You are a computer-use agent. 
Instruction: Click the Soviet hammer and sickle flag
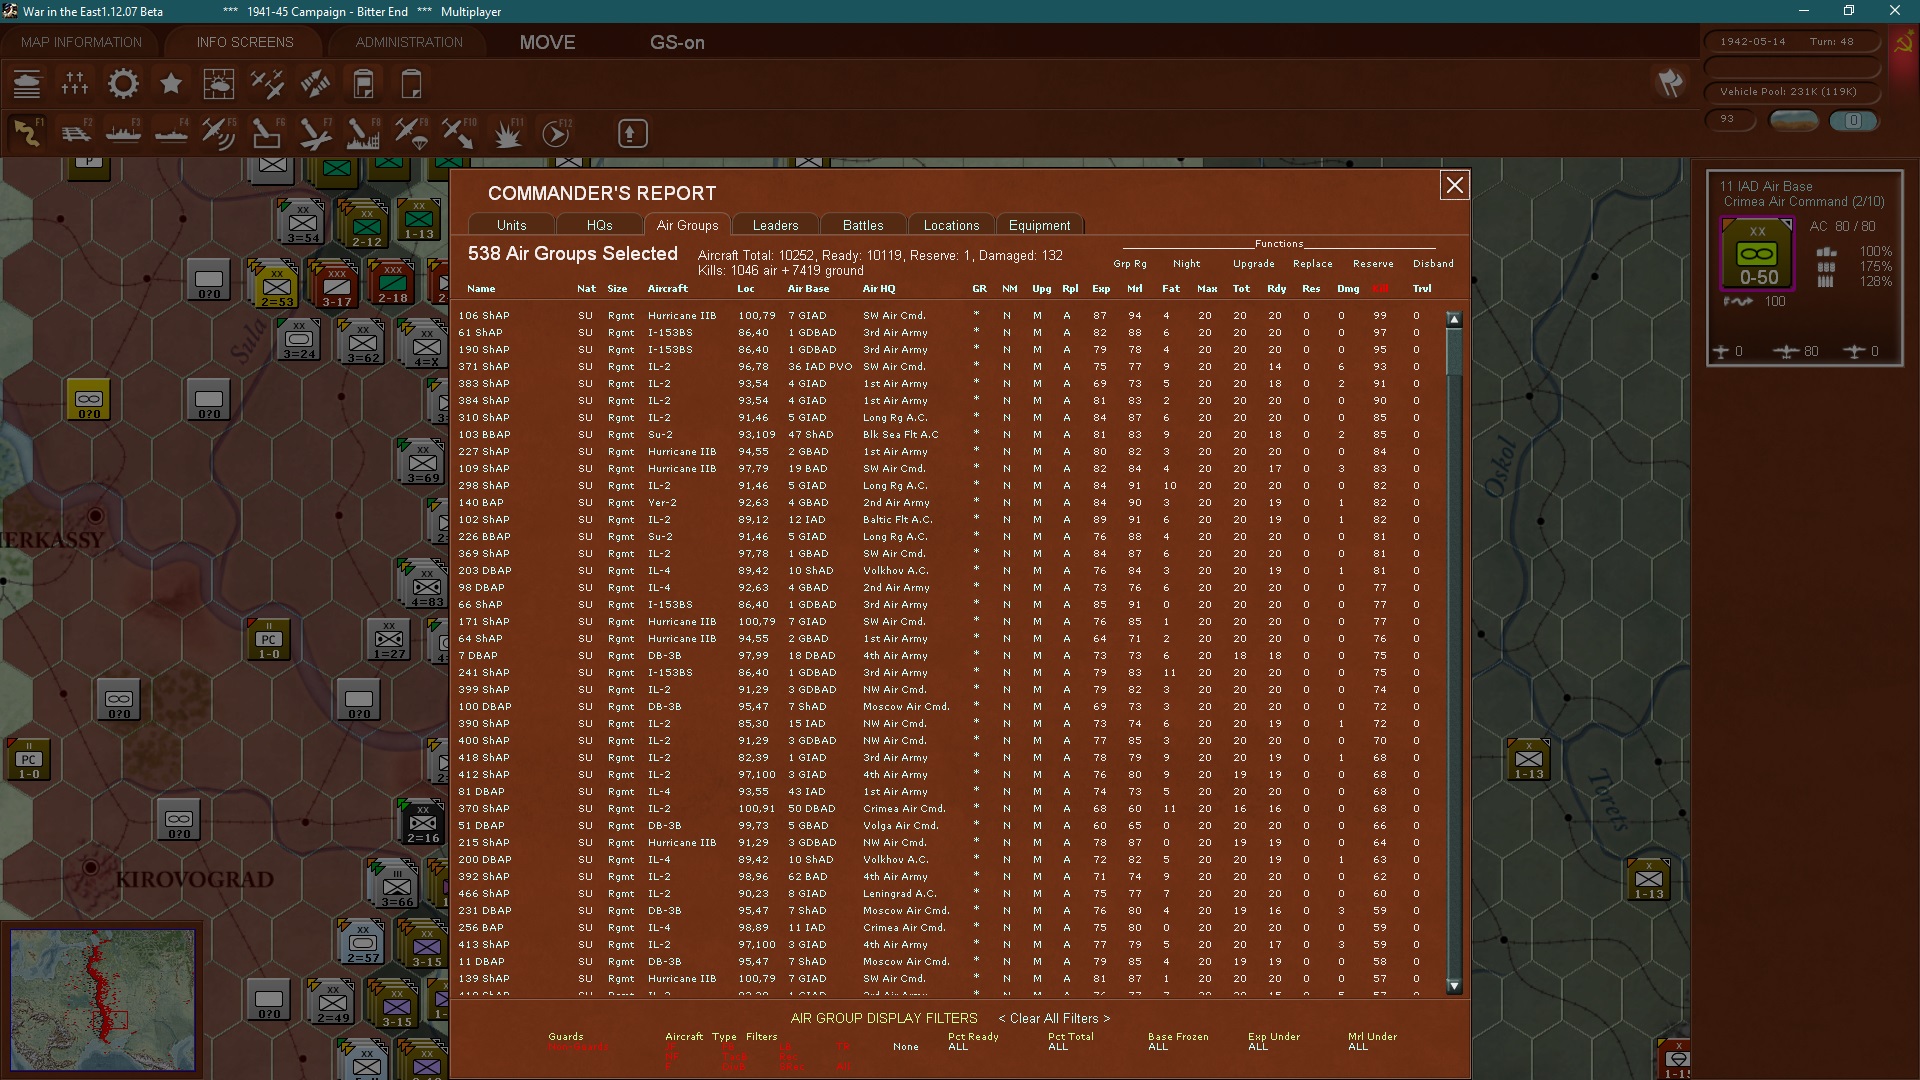pos(1903,43)
